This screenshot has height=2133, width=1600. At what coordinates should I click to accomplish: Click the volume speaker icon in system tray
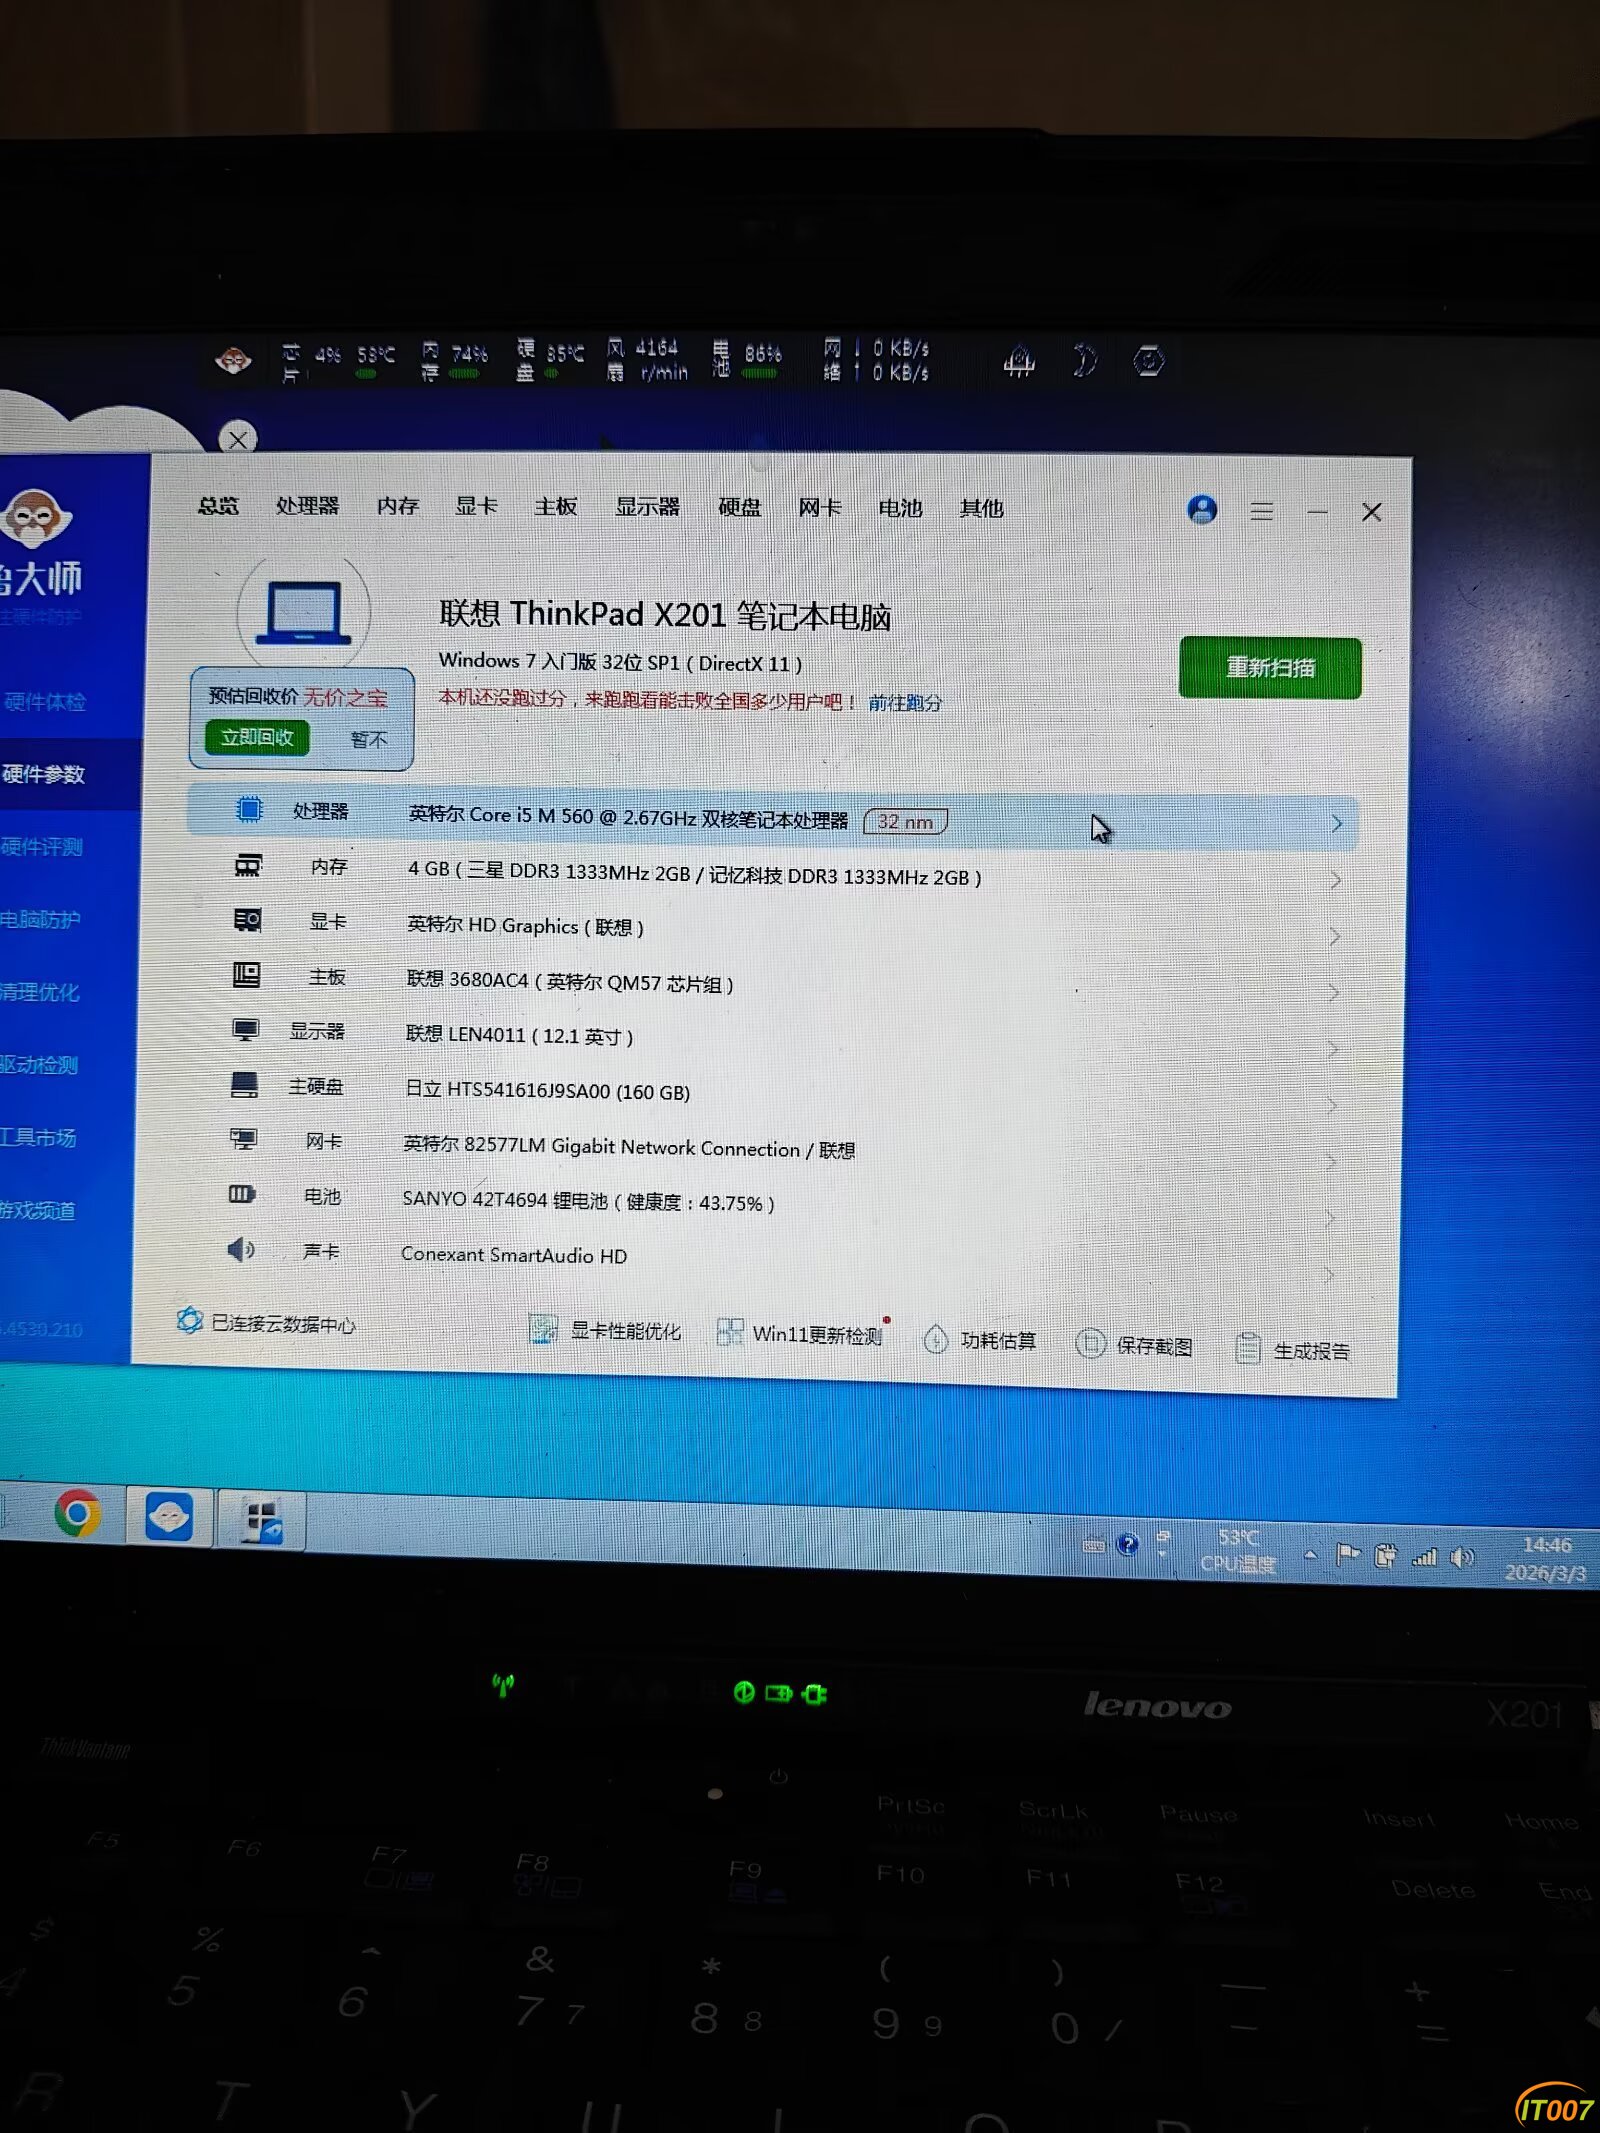click(x=1462, y=1558)
